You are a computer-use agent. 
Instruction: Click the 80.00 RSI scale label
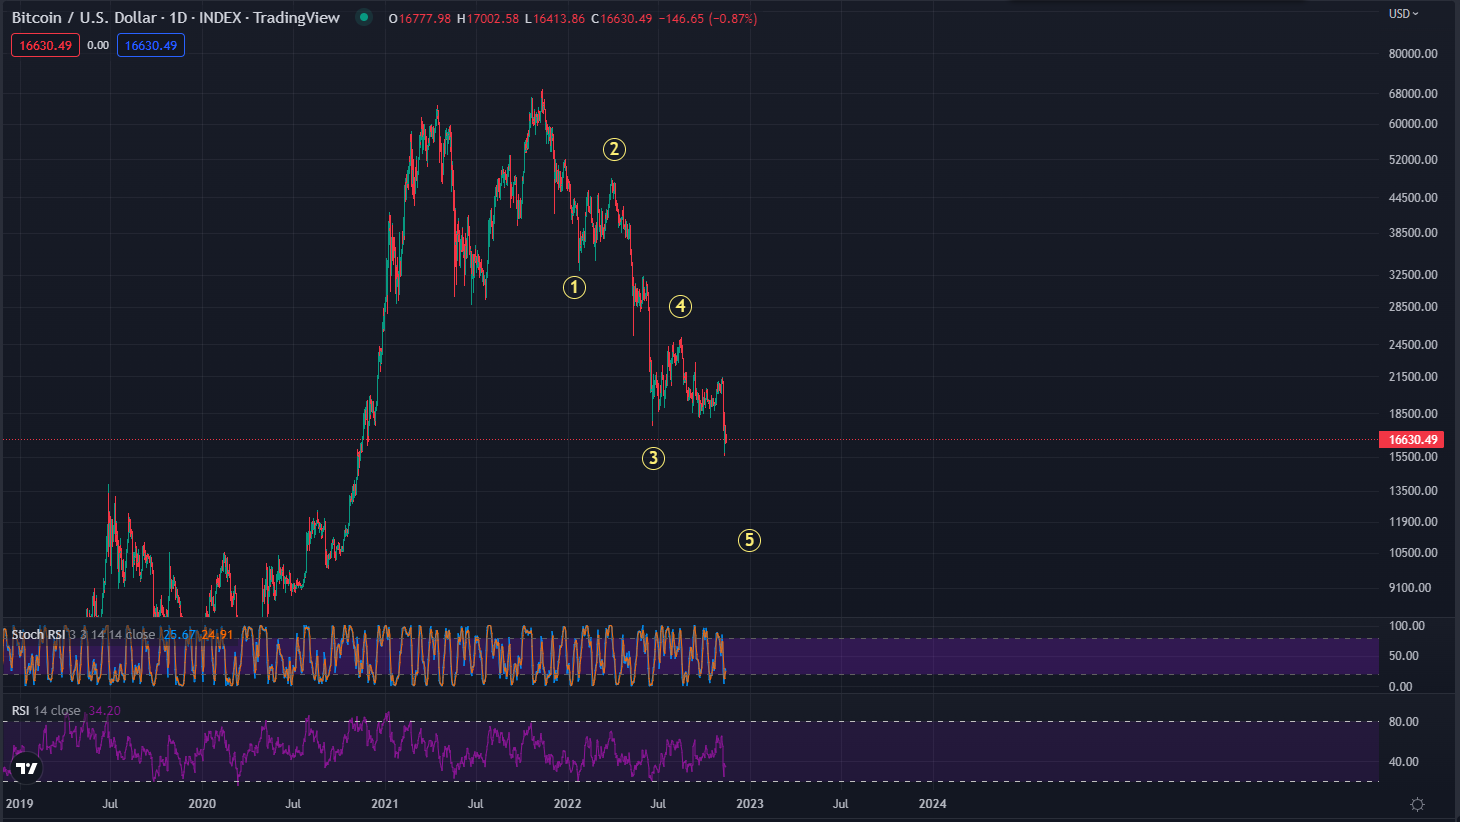[1404, 722]
